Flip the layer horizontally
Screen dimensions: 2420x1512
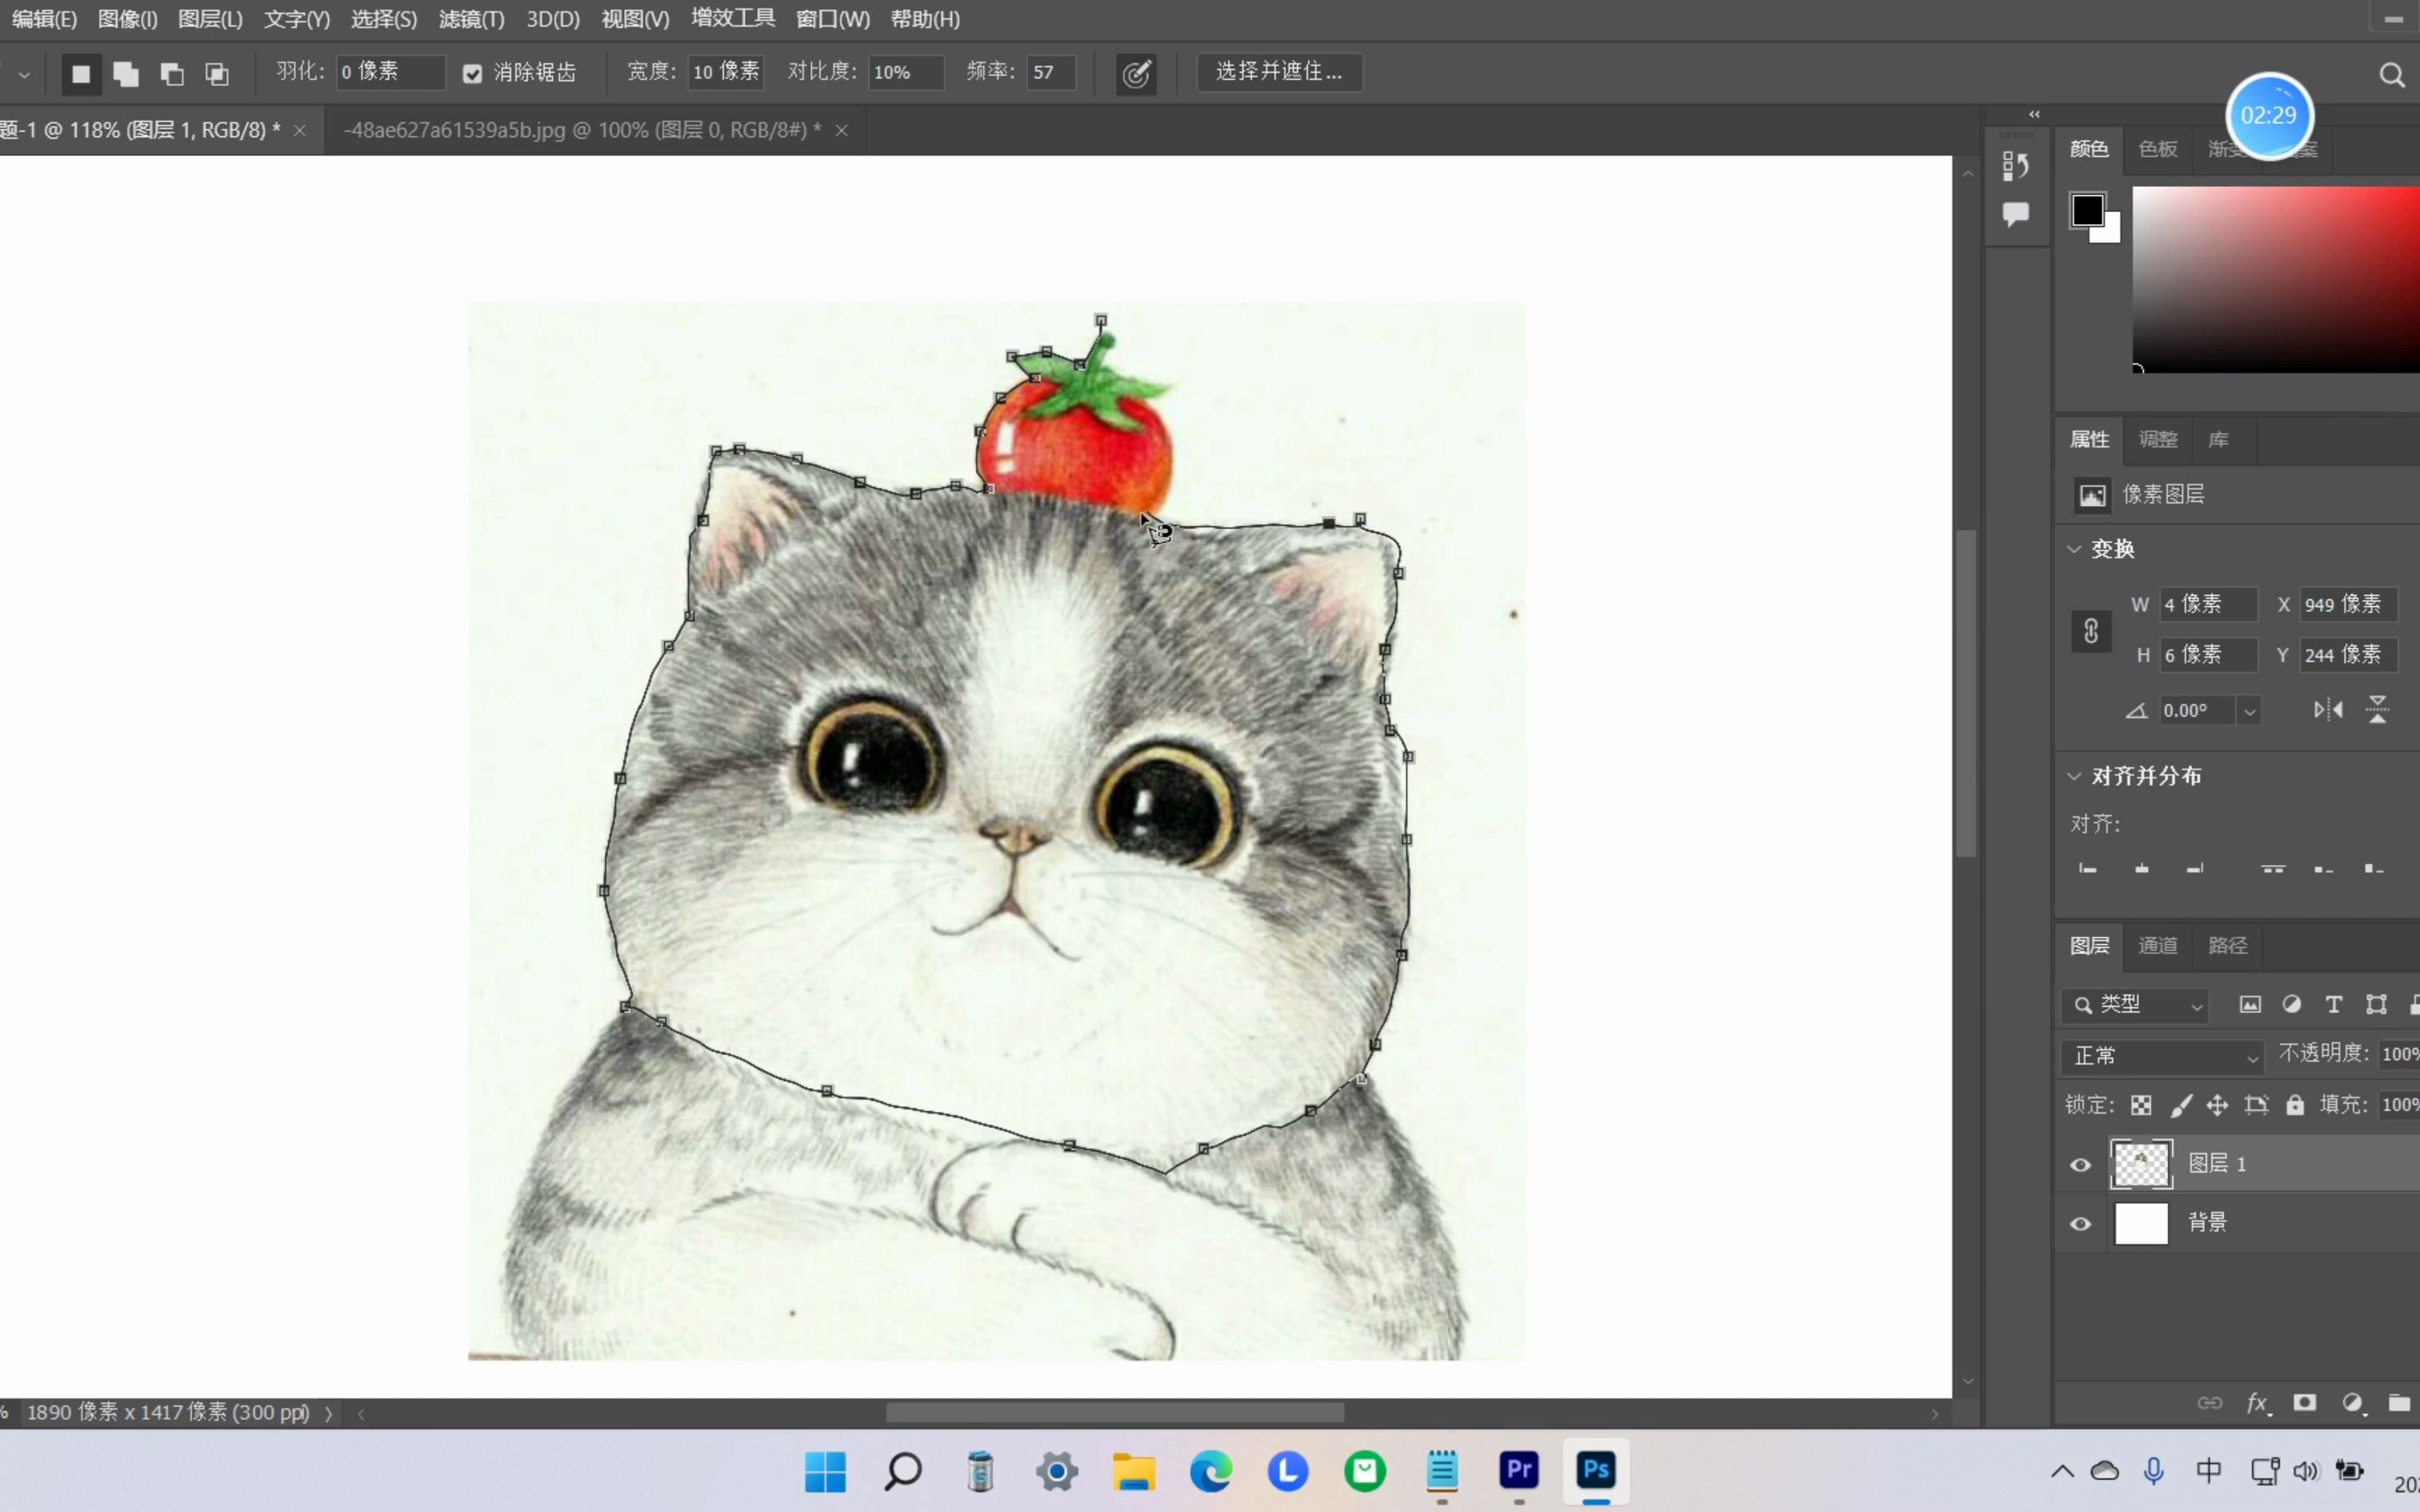(x=2328, y=710)
